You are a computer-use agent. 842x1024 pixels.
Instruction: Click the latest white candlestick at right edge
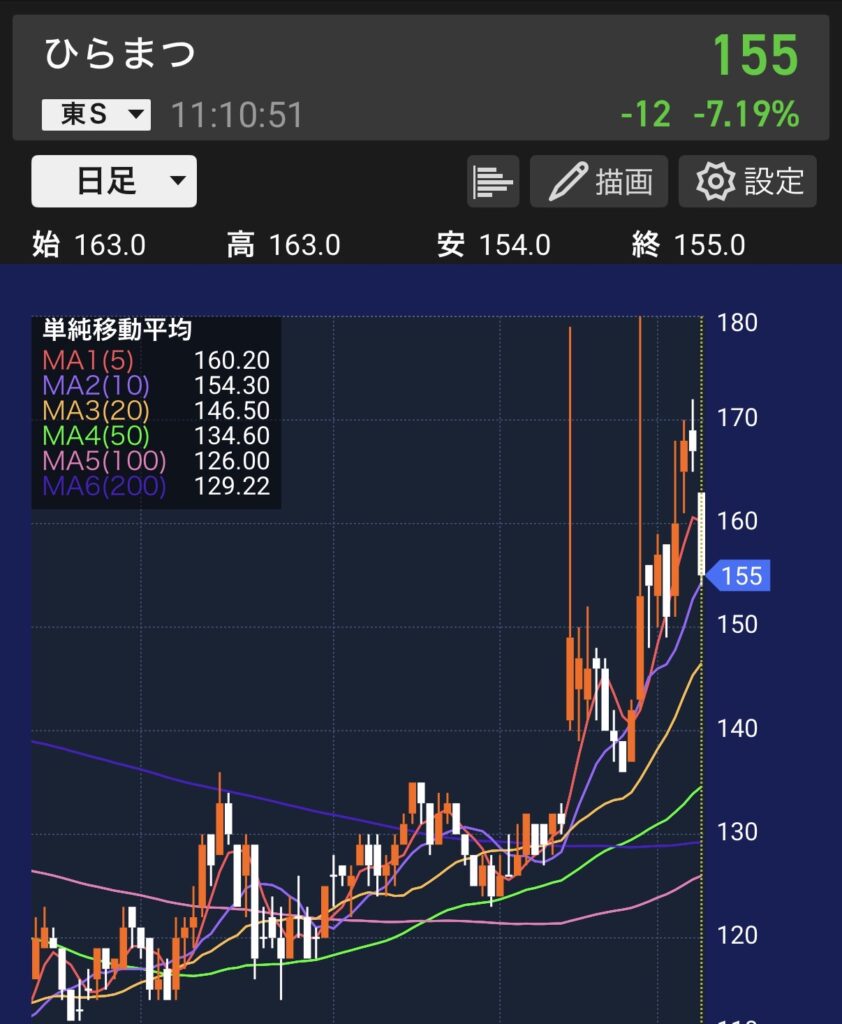[x=702, y=535]
